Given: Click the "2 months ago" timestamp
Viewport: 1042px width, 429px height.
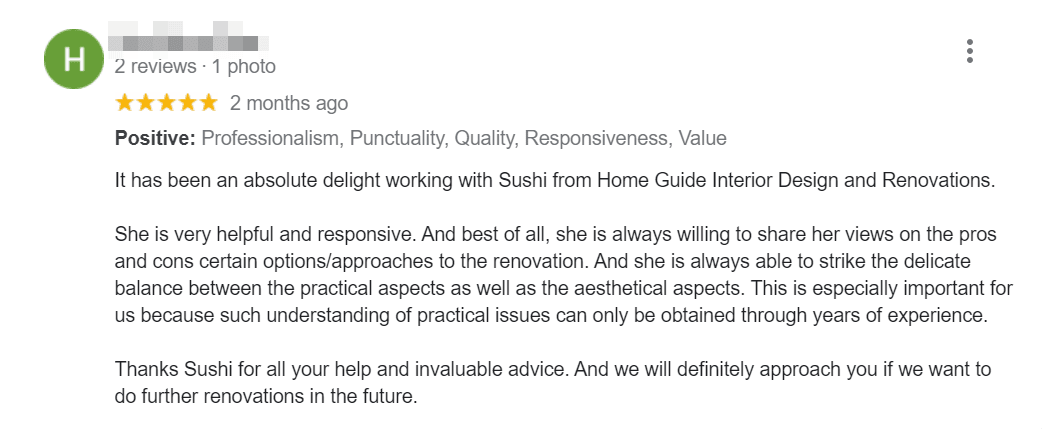Looking at the screenshot, I should point(289,104).
